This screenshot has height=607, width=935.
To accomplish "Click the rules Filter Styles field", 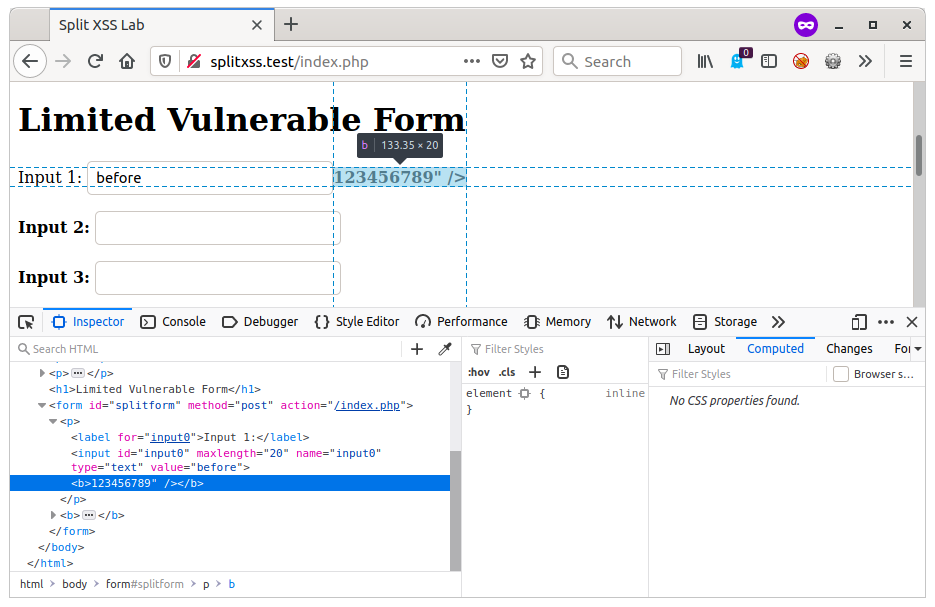I will coord(555,349).
